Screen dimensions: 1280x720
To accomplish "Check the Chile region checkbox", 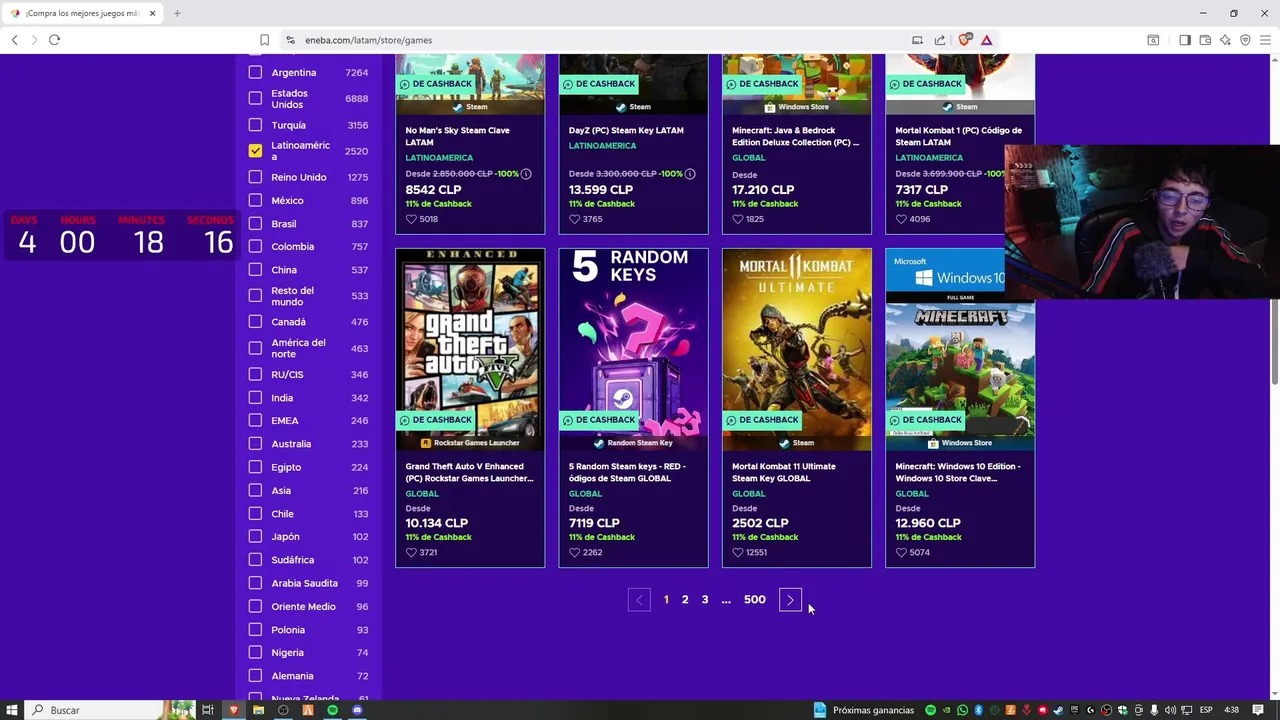I will [255, 513].
